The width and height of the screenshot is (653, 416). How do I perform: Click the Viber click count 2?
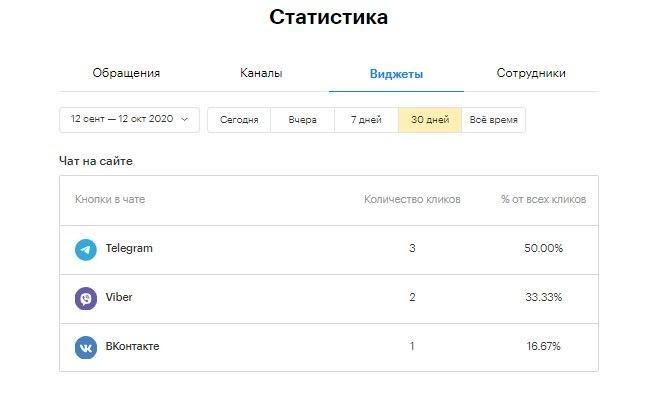tap(412, 297)
